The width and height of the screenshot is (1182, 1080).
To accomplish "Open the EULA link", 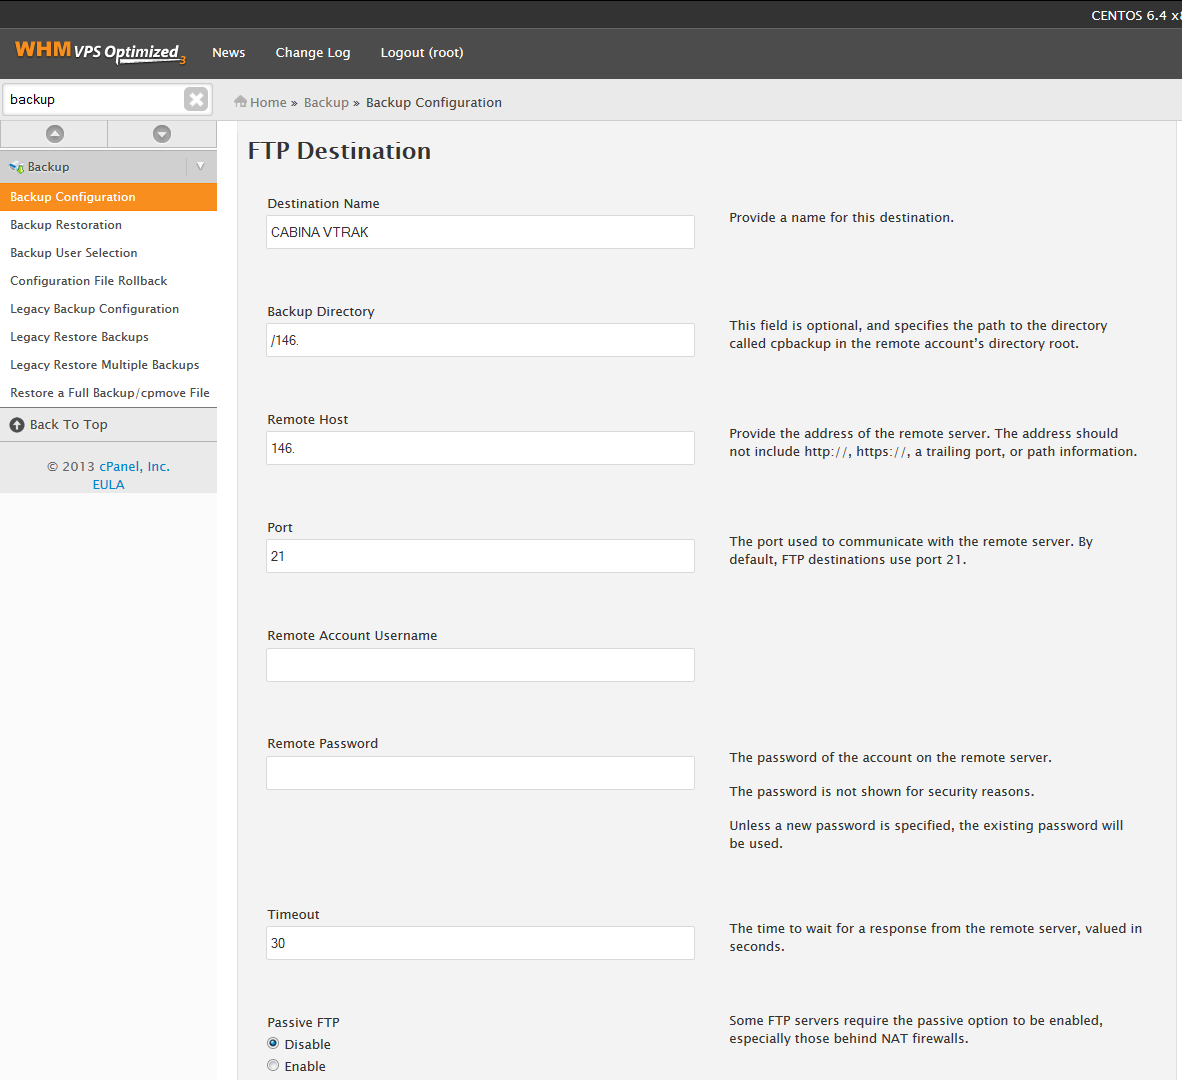I will point(109,485).
